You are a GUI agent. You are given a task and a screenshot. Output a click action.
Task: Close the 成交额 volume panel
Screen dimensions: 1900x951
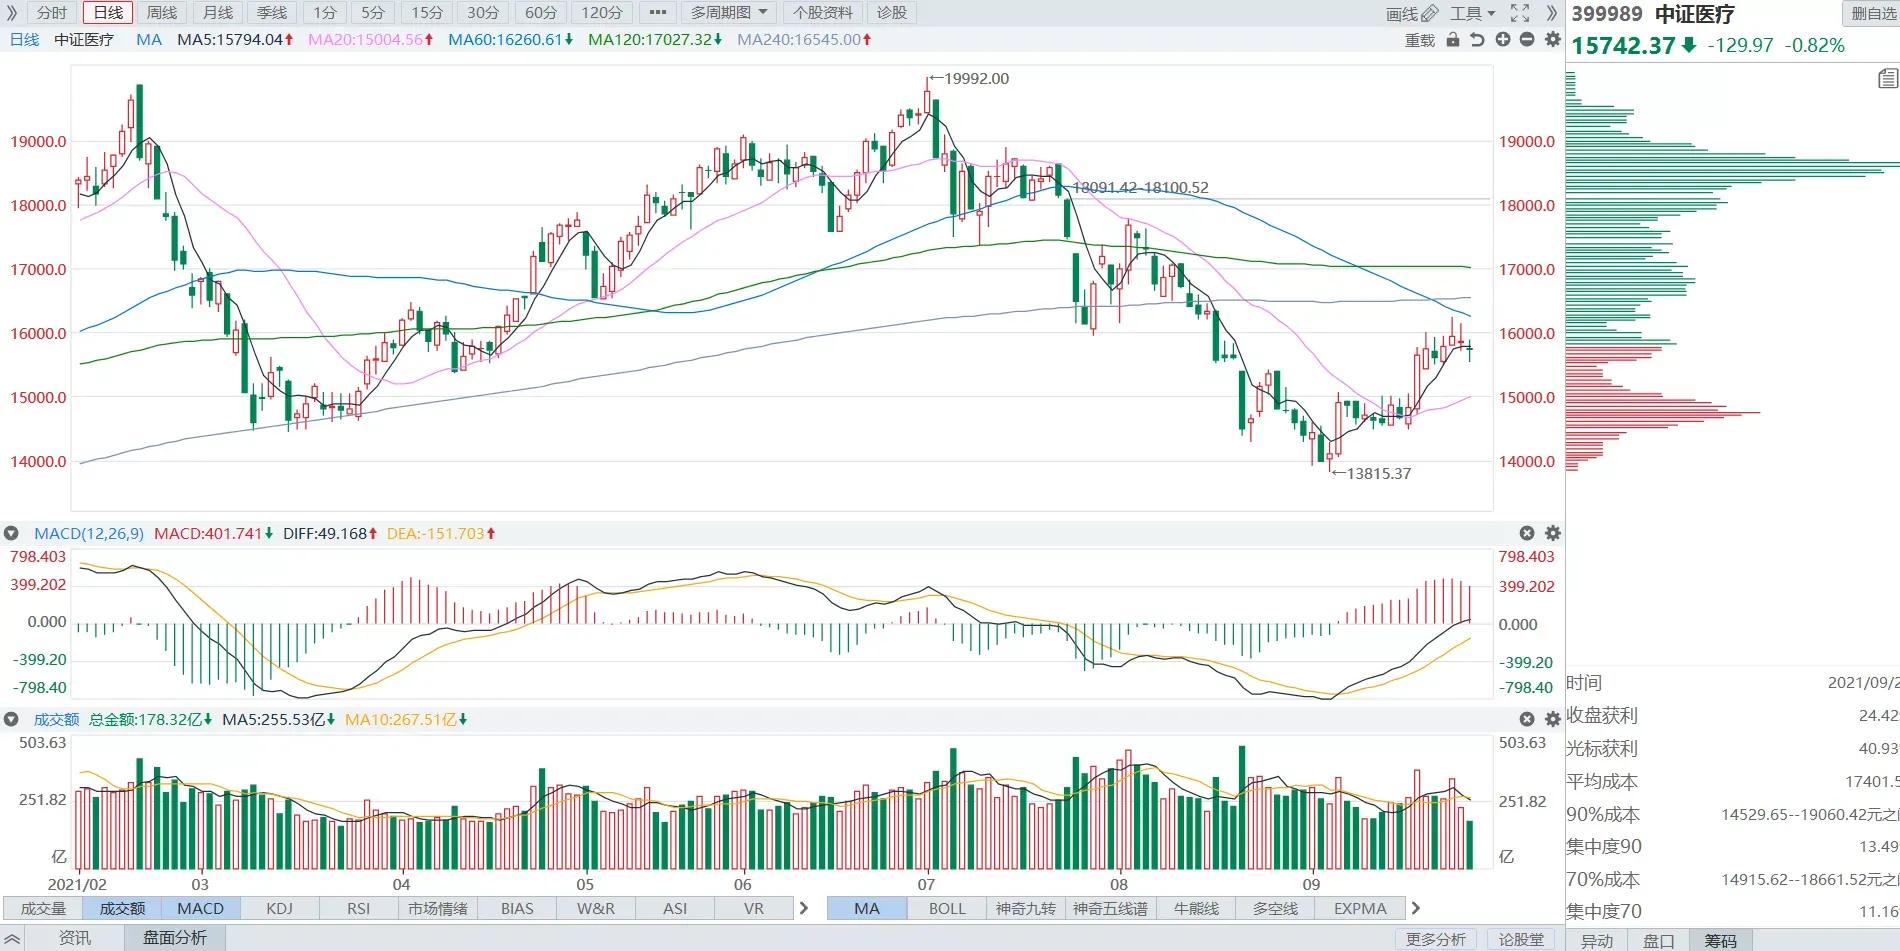pyautogui.click(x=1527, y=719)
